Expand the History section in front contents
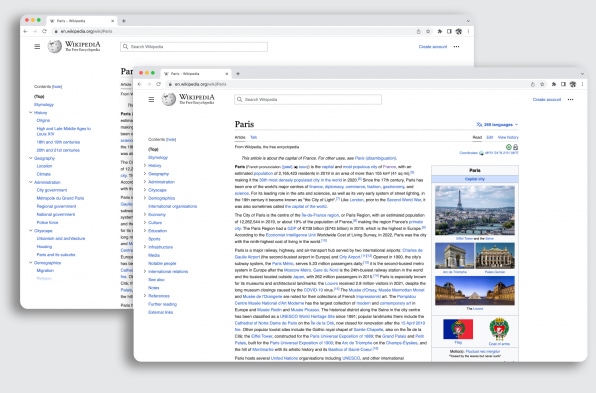596x393 pixels. pyautogui.click(x=145, y=166)
